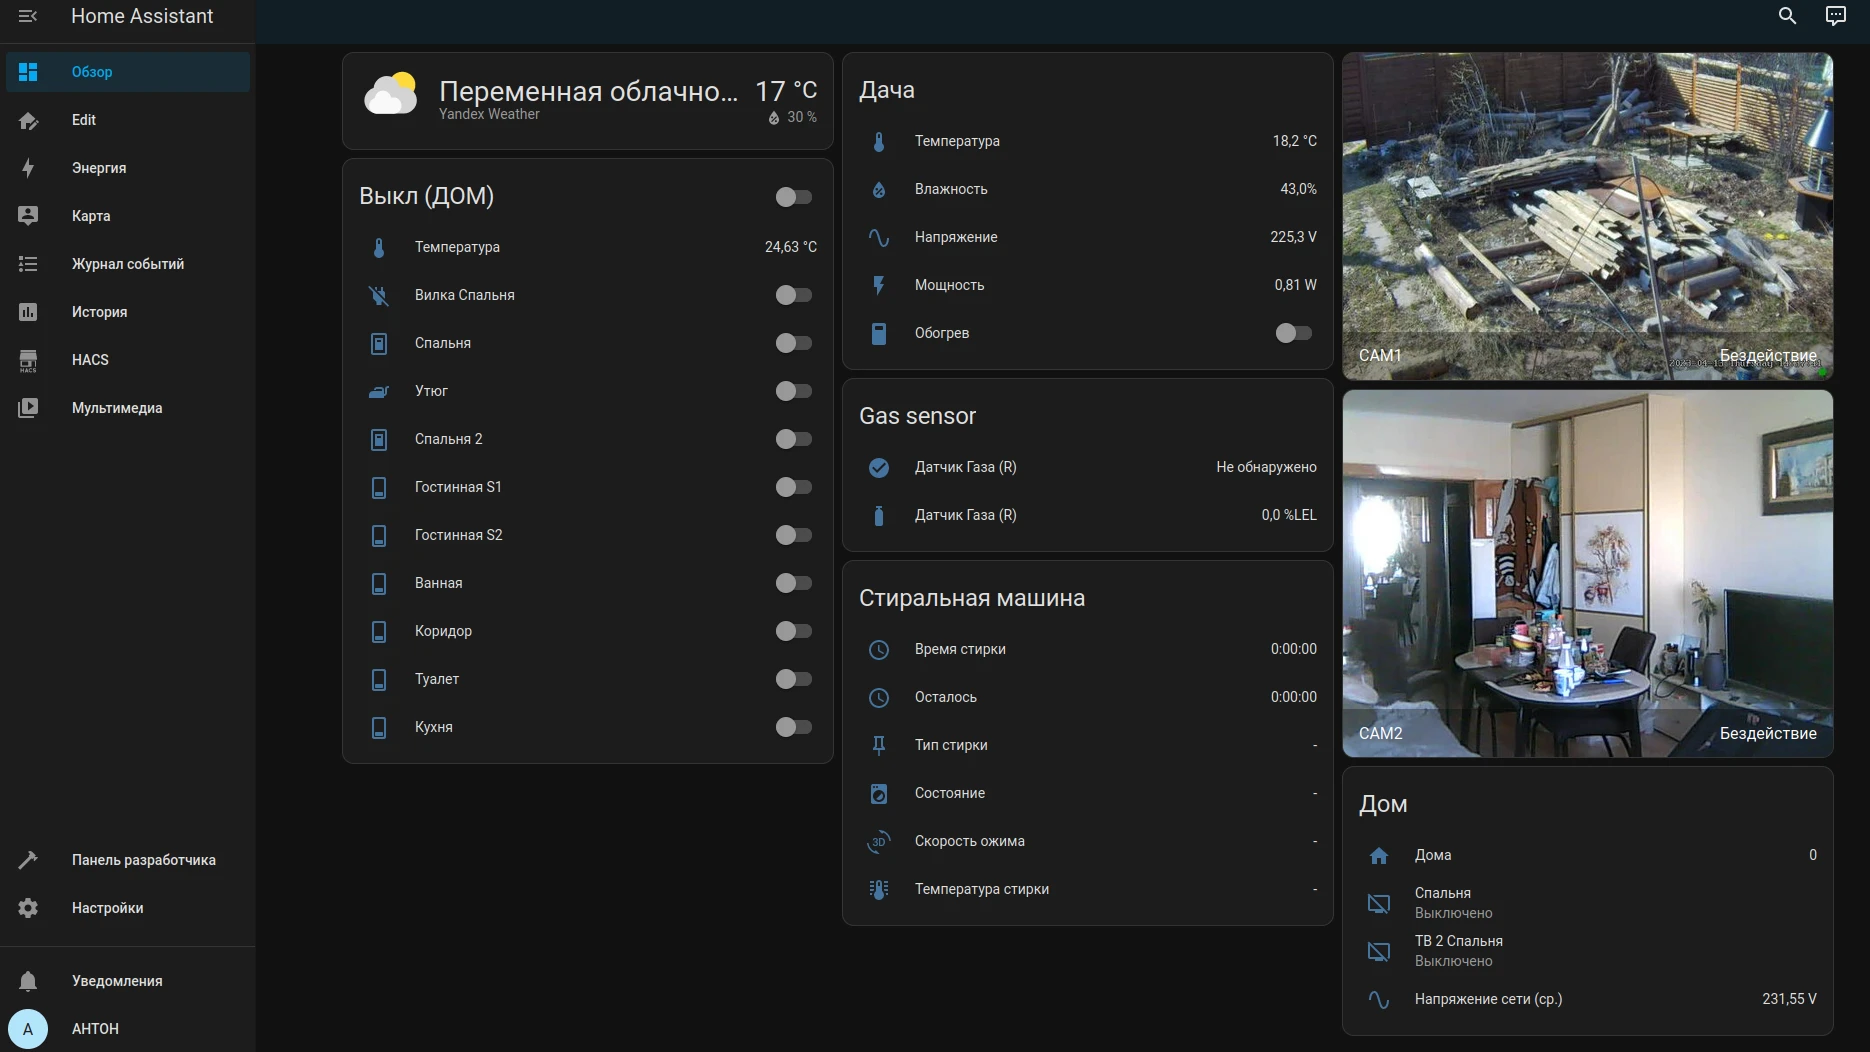Enable the Утюг switch

click(x=794, y=391)
